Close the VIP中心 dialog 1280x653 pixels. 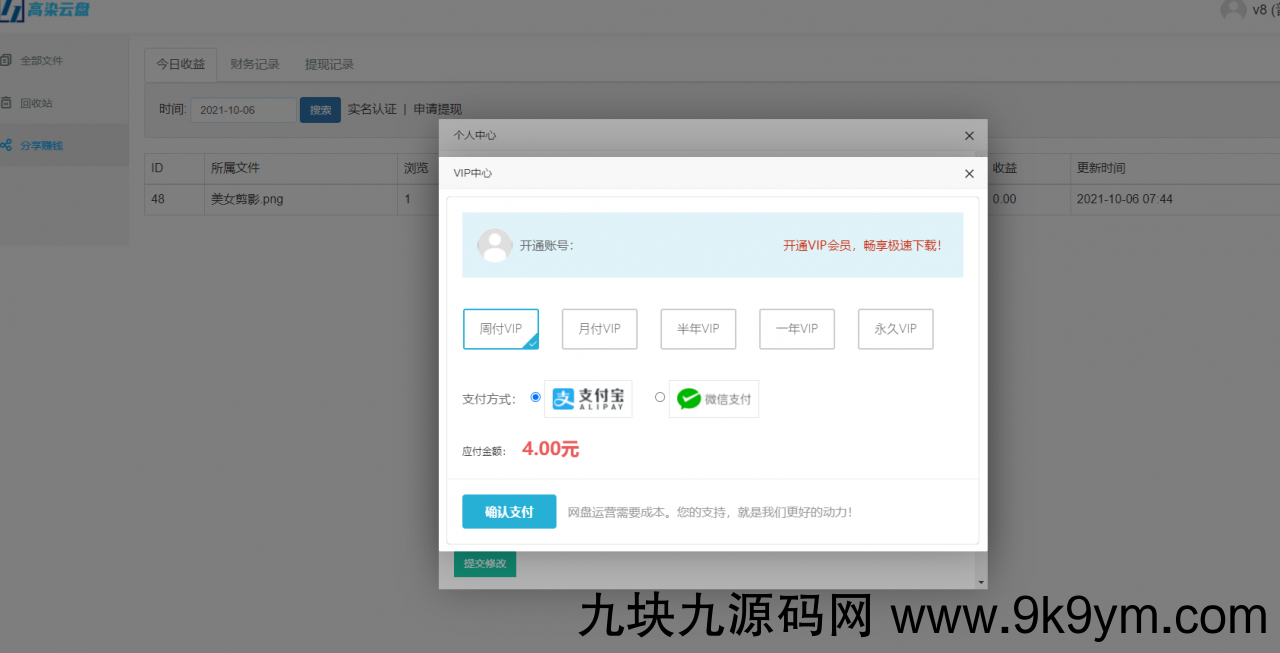(x=968, y=173)
